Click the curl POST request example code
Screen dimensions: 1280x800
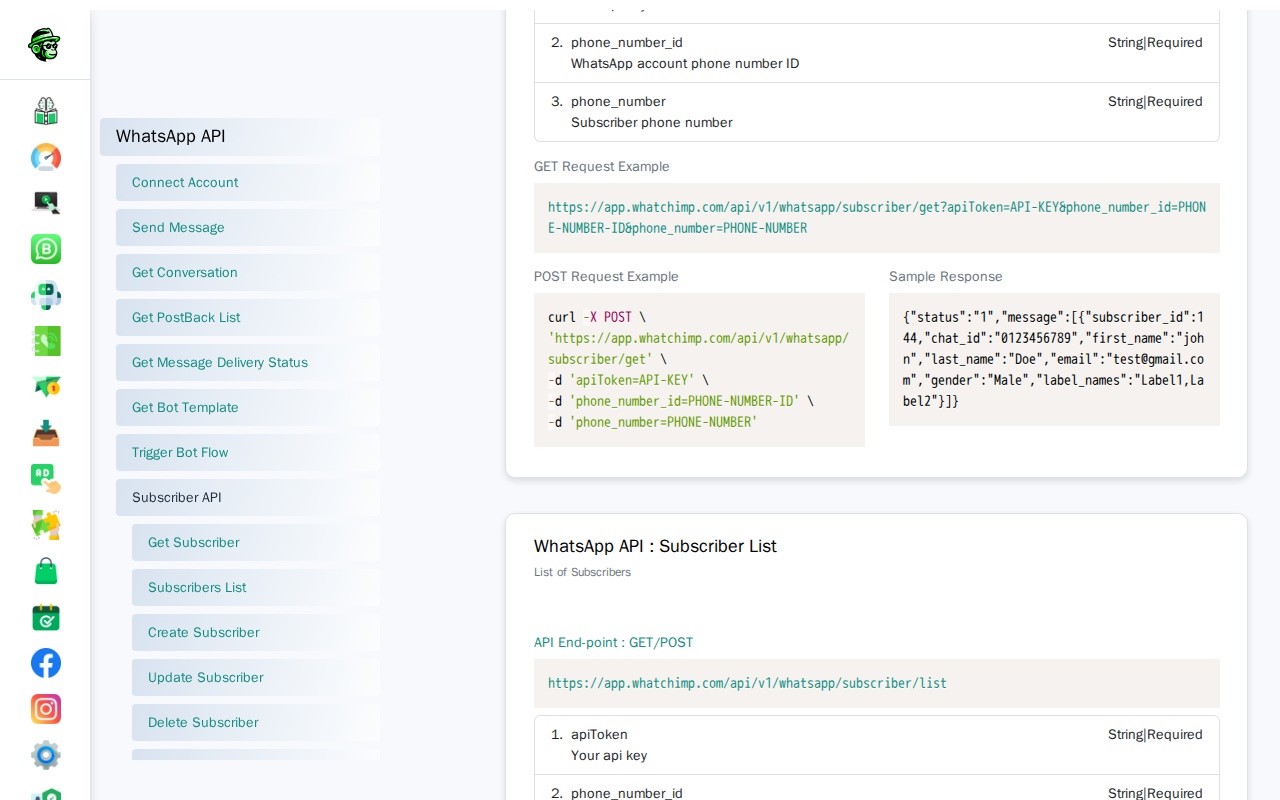[x=699, y=370]
